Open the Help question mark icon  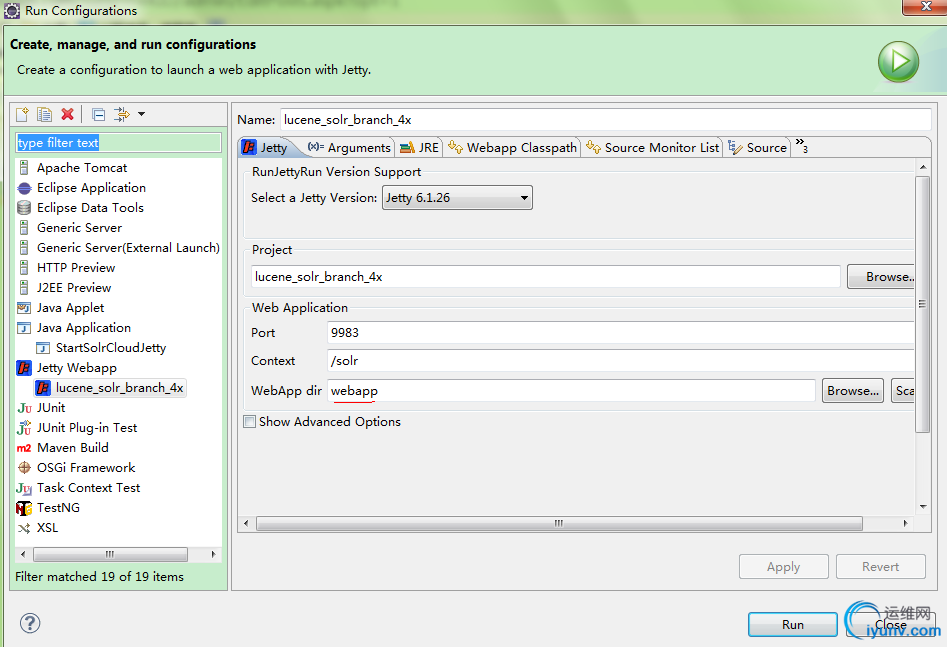point(30,623)
